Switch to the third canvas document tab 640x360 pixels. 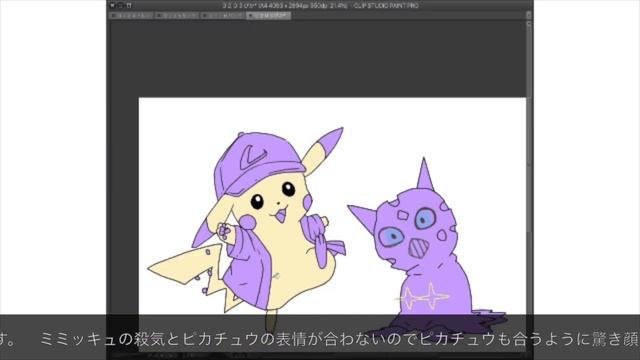(223, 16)
